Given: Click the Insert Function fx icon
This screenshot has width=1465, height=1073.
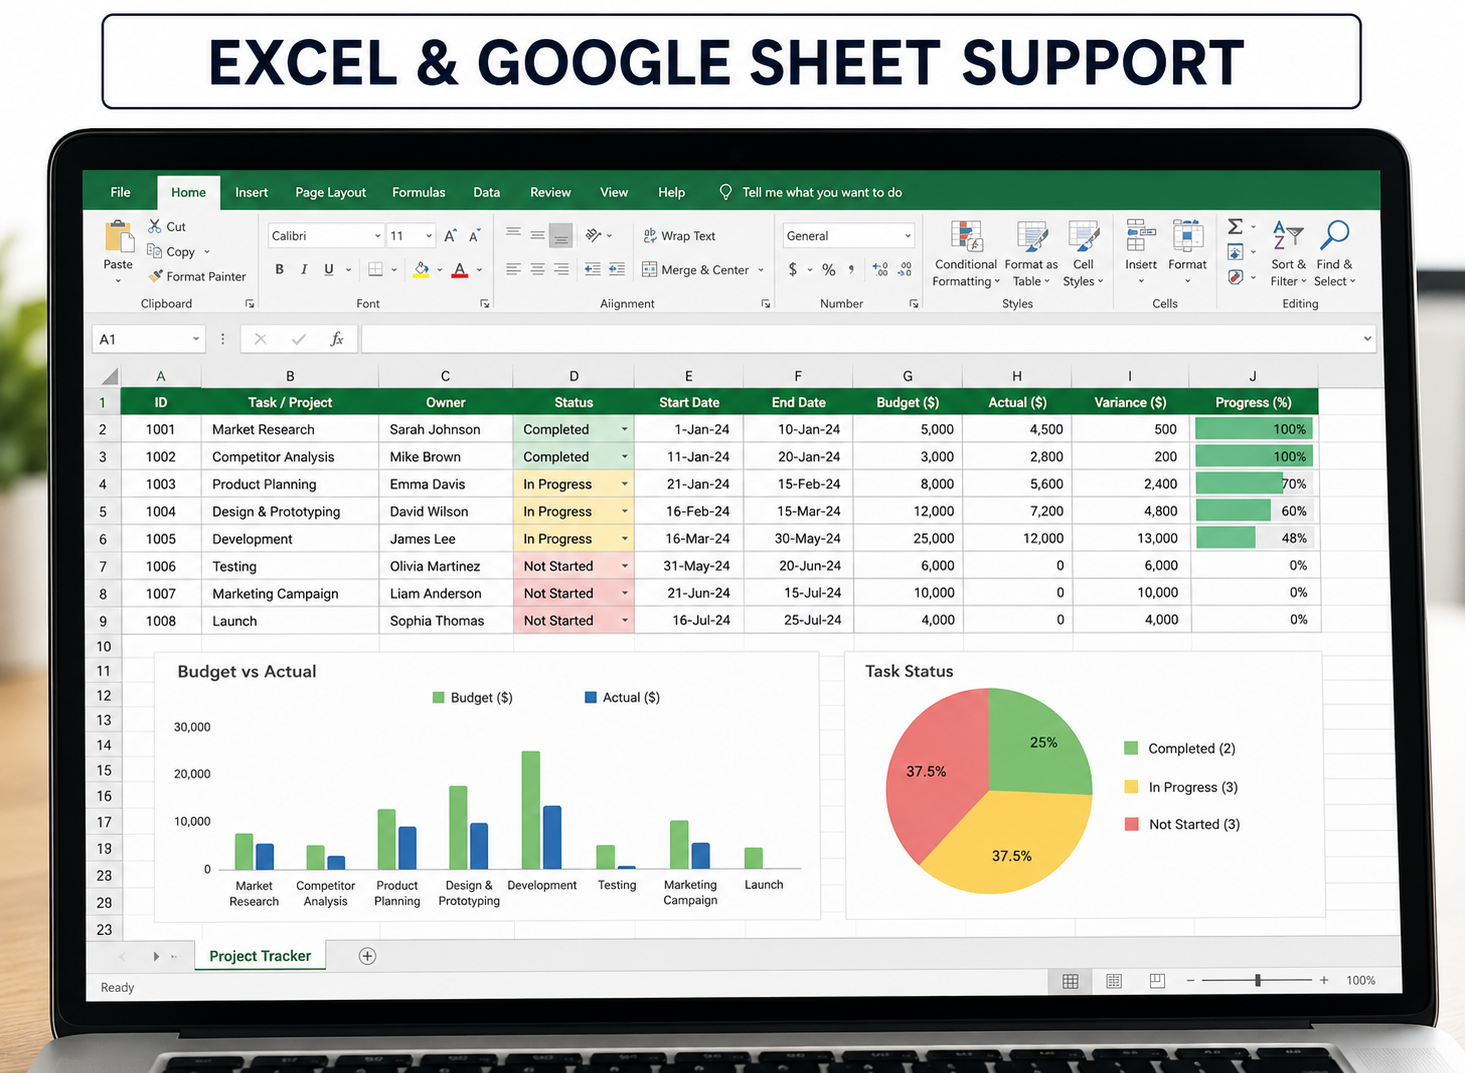Looking at the screenshot, I should pyautogui.click(x=337, y=339).
